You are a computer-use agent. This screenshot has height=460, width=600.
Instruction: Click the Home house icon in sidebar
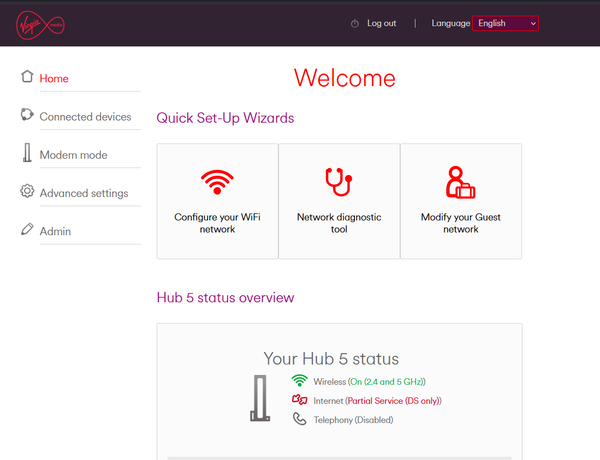[x=27, y=78]
